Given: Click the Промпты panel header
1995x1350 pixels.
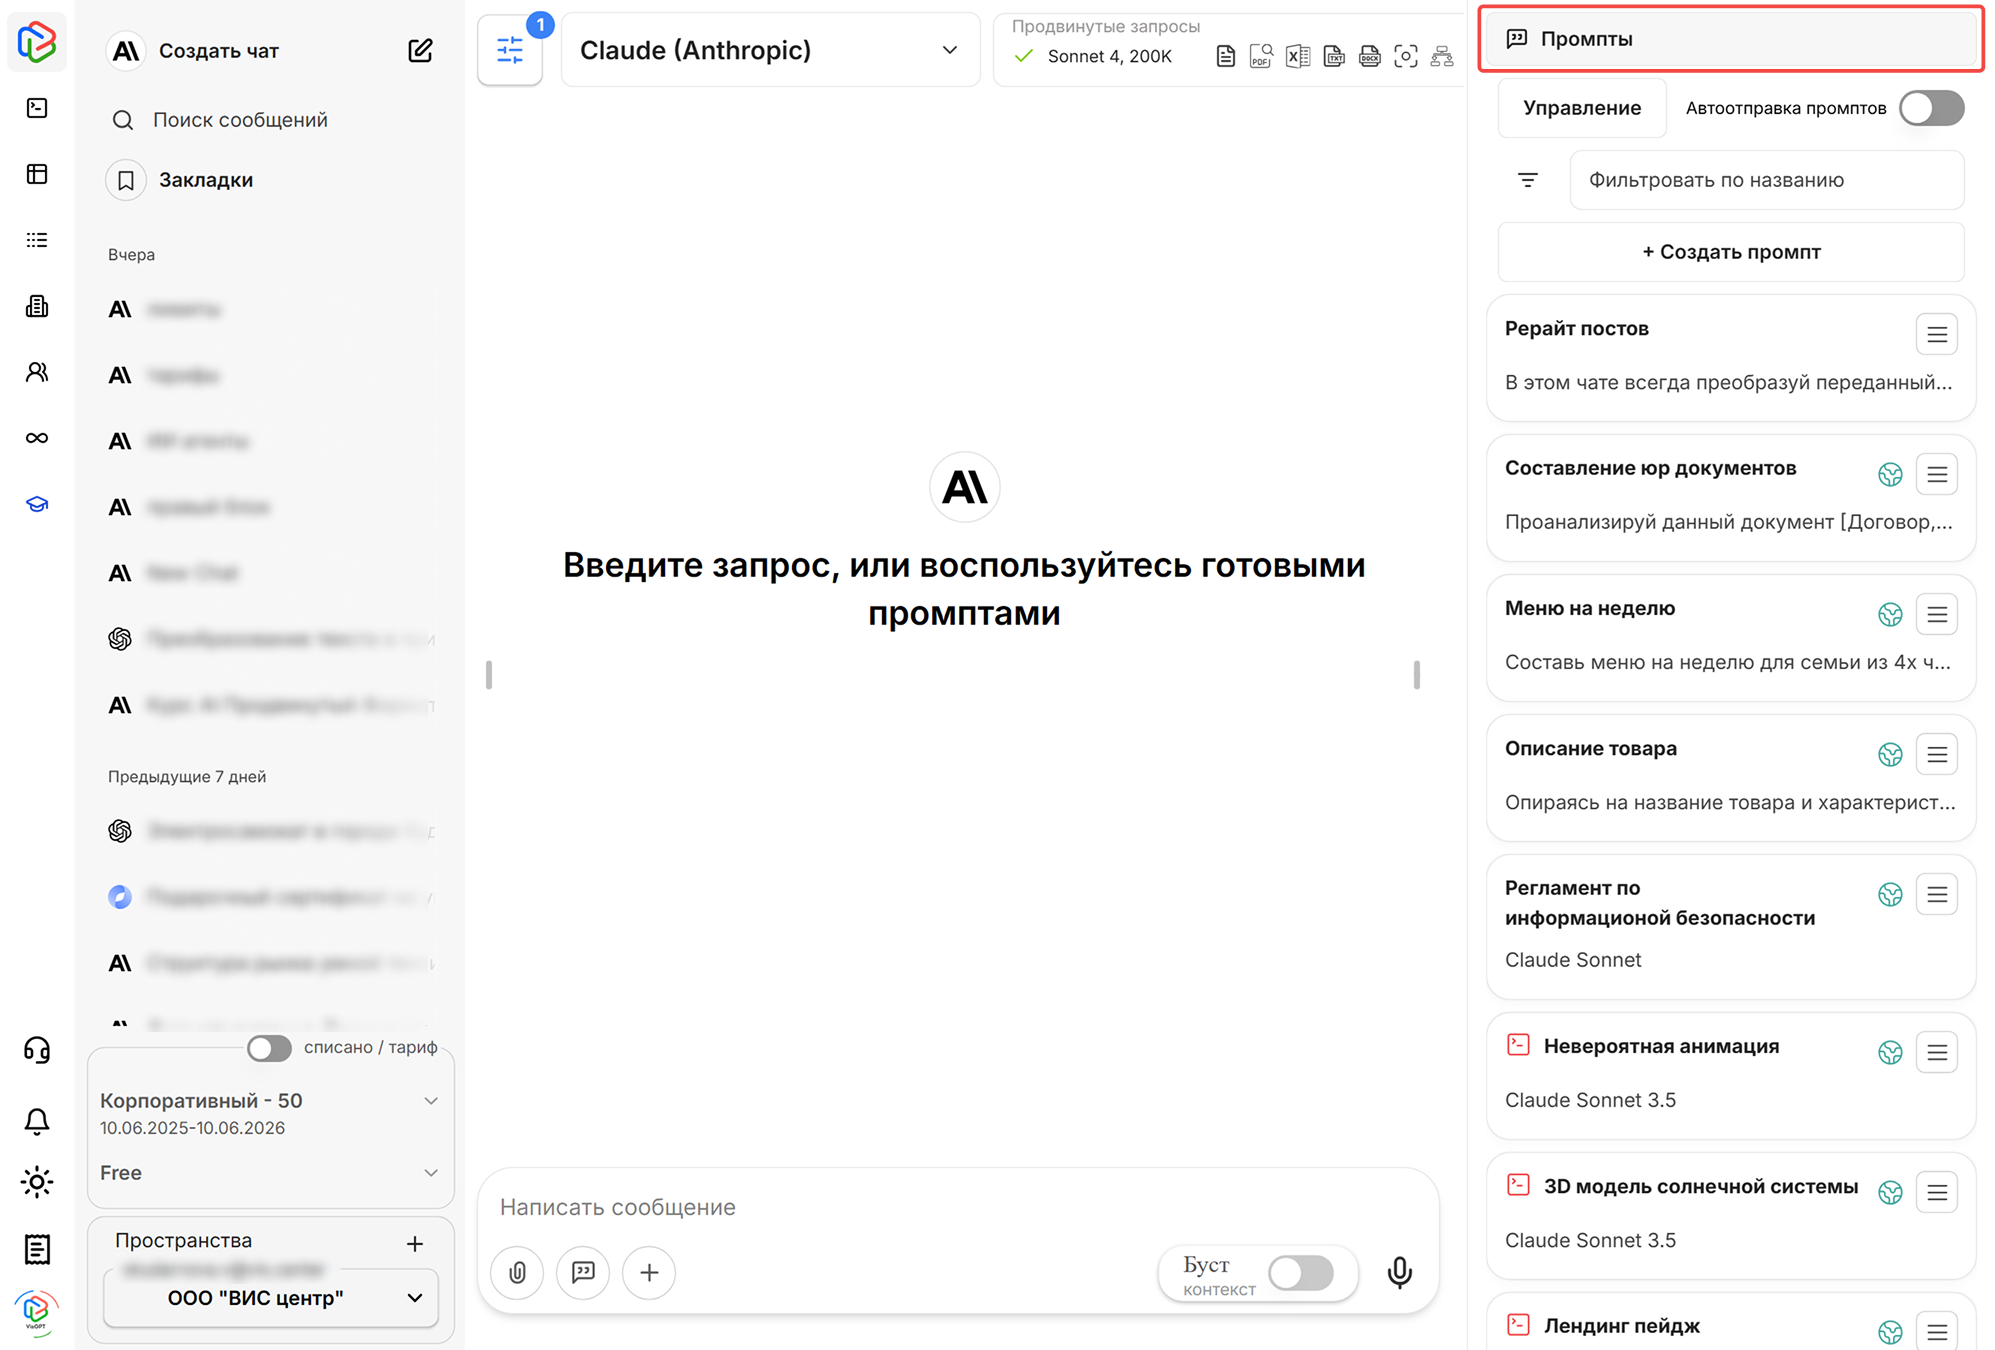Looking at the screenshot, I should (1731, 39).
